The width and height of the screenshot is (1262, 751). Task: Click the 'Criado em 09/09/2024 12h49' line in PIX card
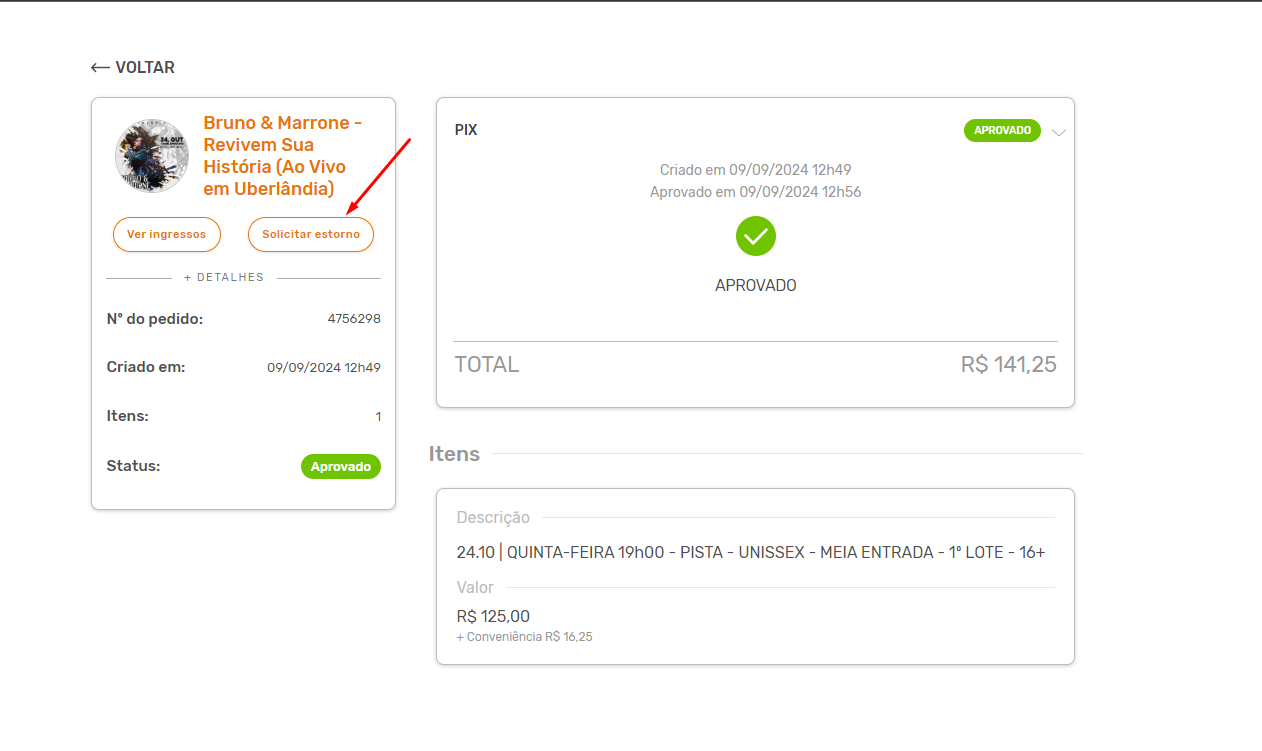pos(756,170)
